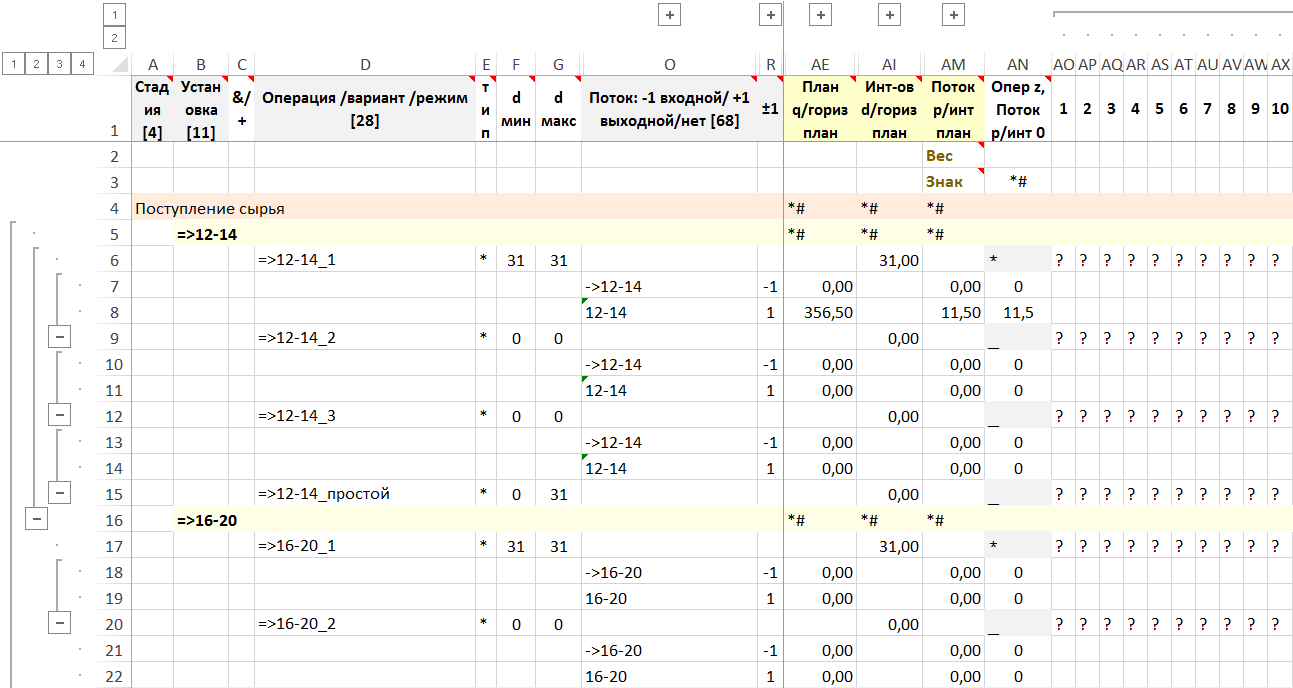Expand column group above column AM
The image size is (1293, 688).
tap(953, 15)
